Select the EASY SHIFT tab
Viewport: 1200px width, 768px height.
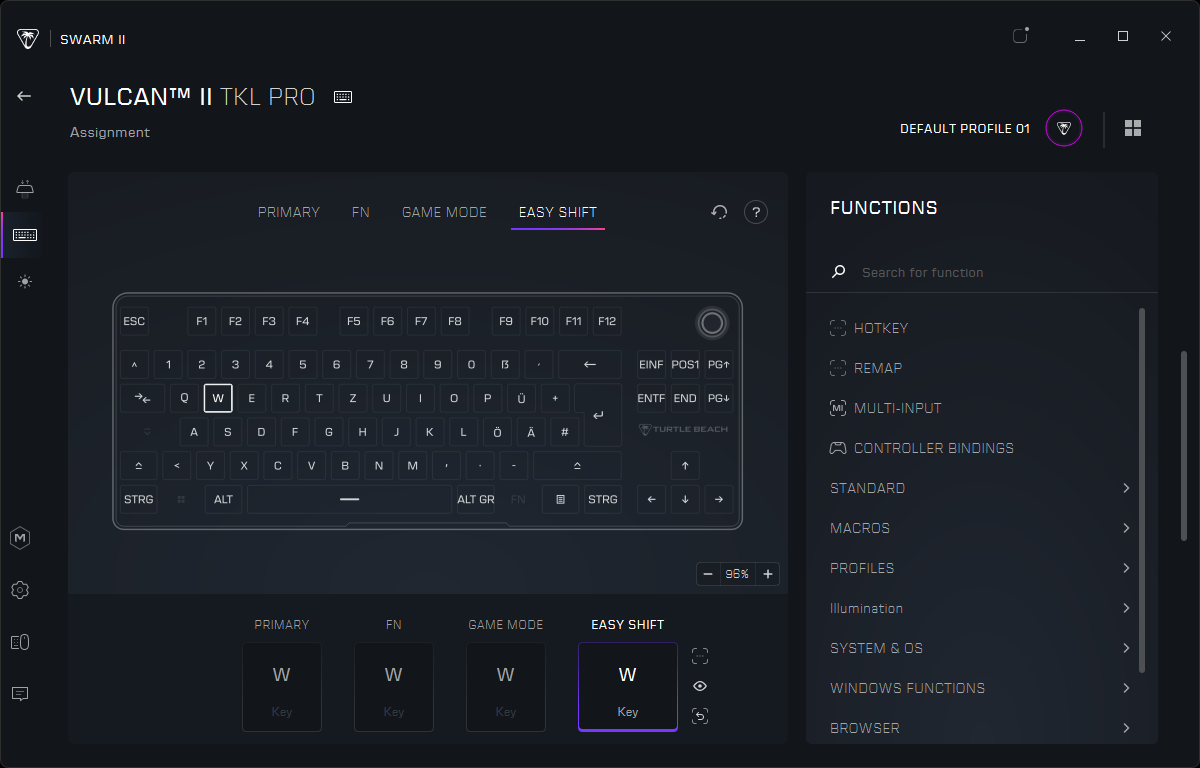558,212
